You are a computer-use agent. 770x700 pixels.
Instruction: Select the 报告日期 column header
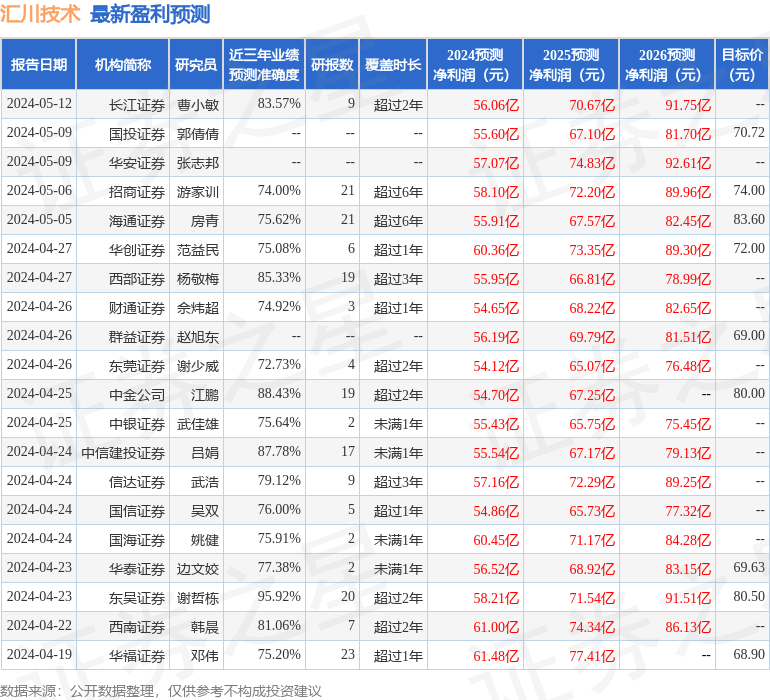pos(39,64)
